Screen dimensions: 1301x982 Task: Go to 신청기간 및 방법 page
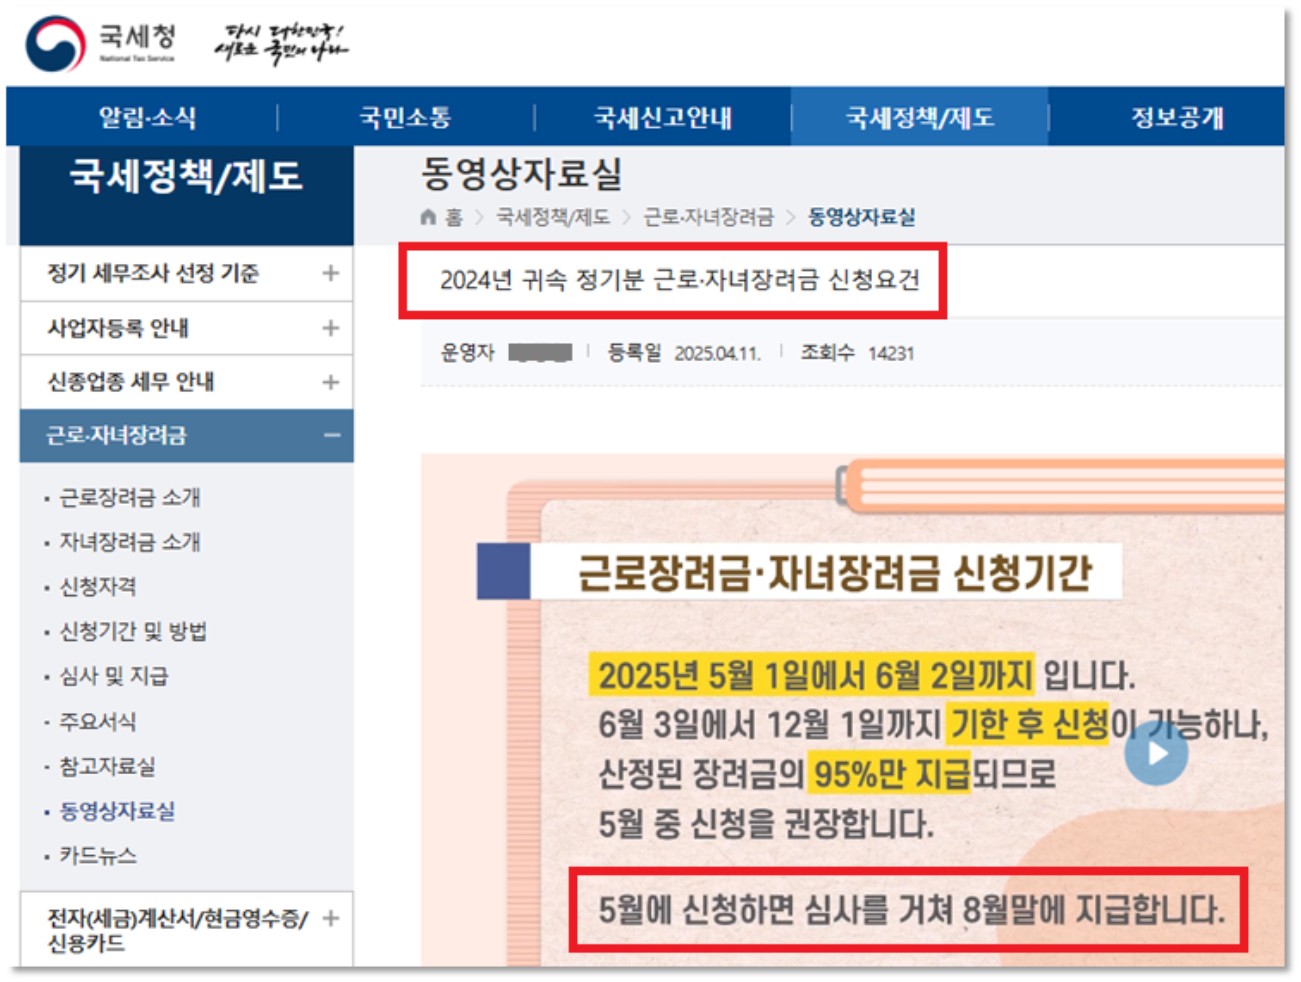[133, 631]
